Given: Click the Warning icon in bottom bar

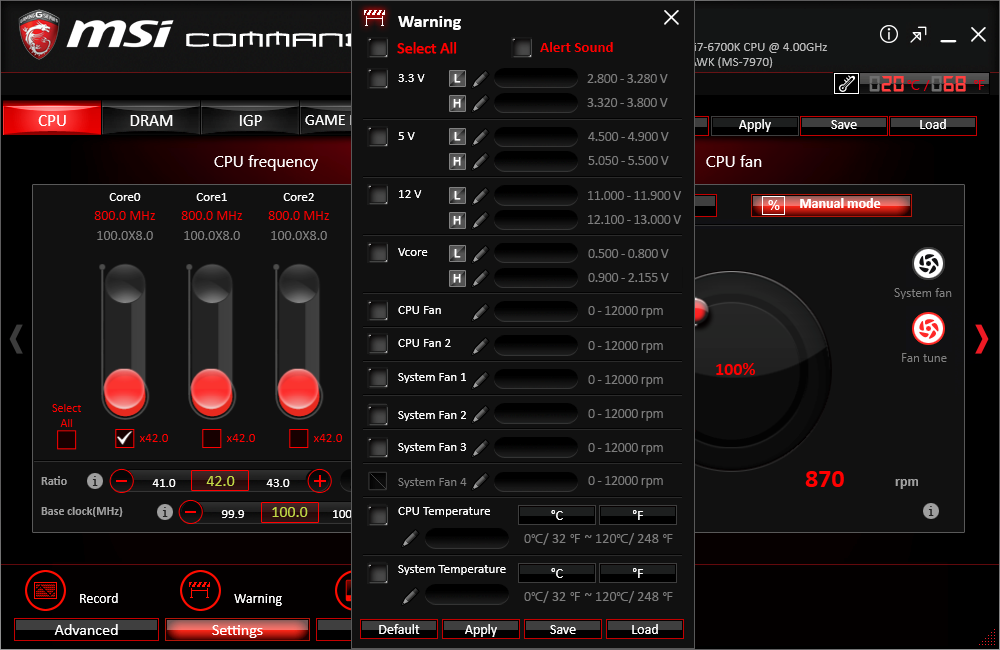Looking at the screenshot, I should [200, 591].
